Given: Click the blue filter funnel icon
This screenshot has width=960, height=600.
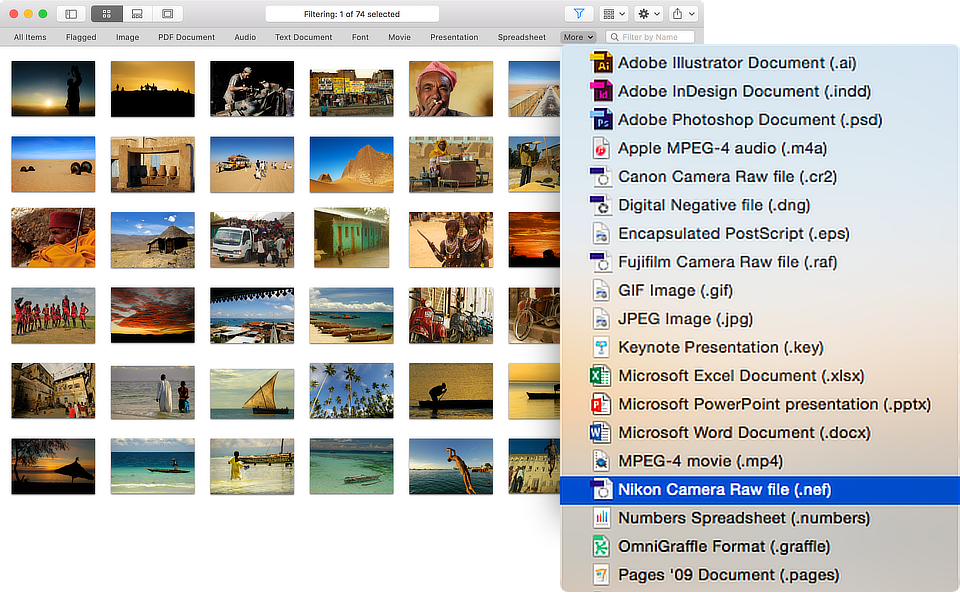Looking at the screenshot, I should tap(580, 13).
